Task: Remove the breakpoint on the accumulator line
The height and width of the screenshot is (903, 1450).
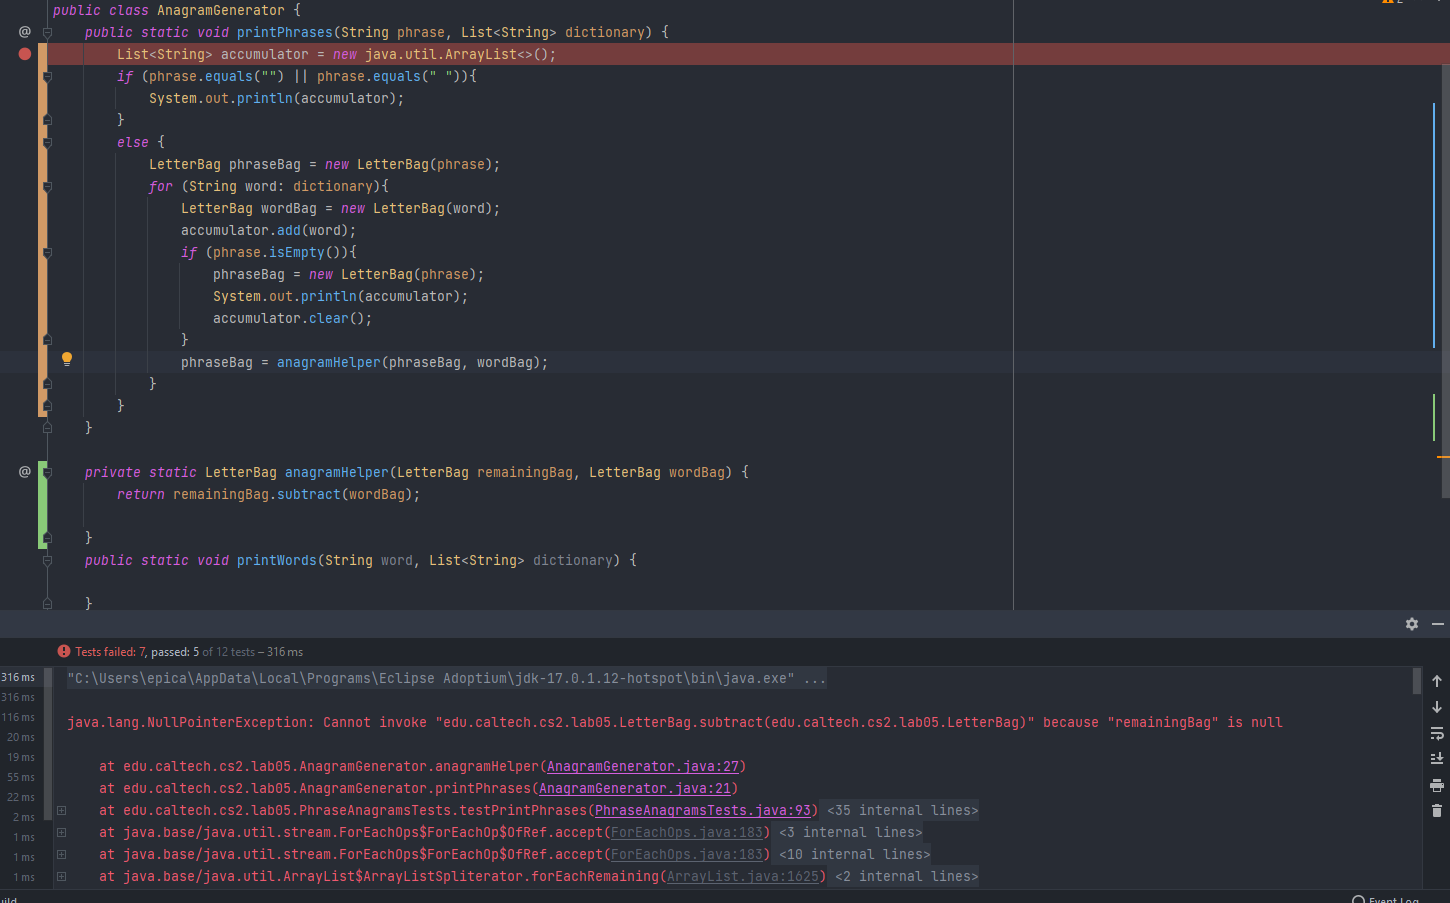Action: 25,54
